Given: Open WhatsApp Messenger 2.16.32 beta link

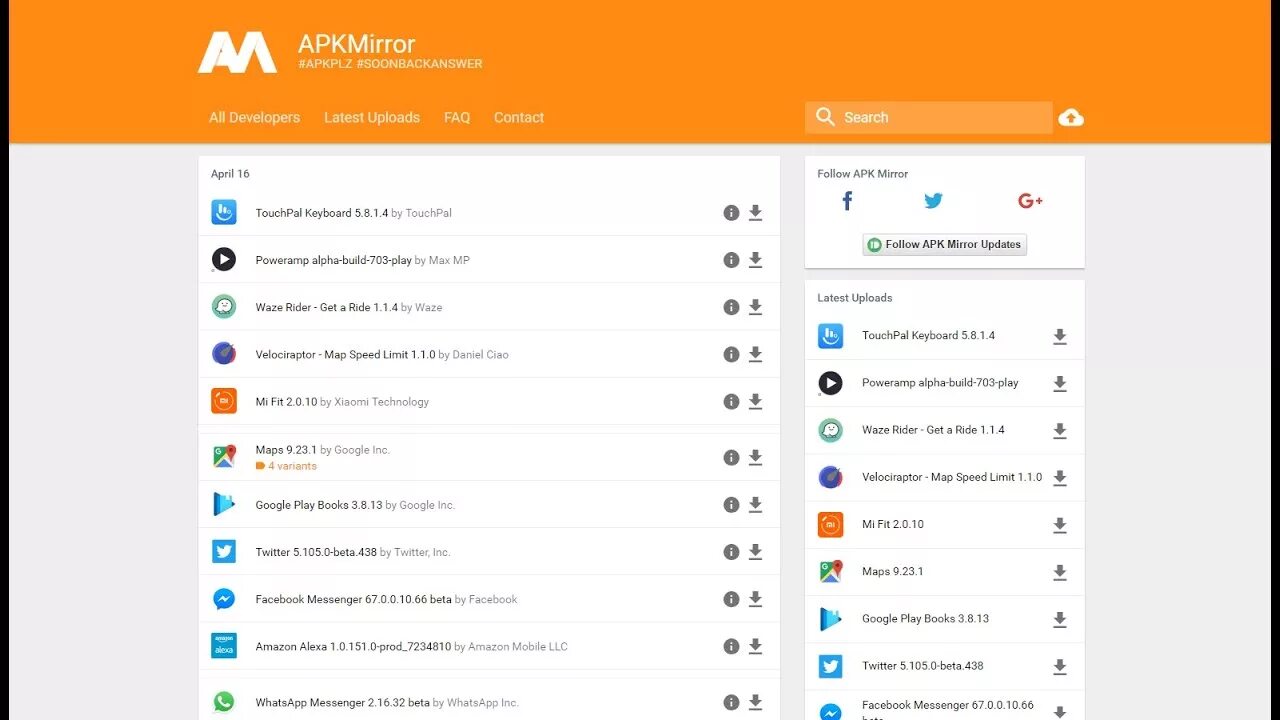Looking at the screenshot, I should [x=342, y=703].
